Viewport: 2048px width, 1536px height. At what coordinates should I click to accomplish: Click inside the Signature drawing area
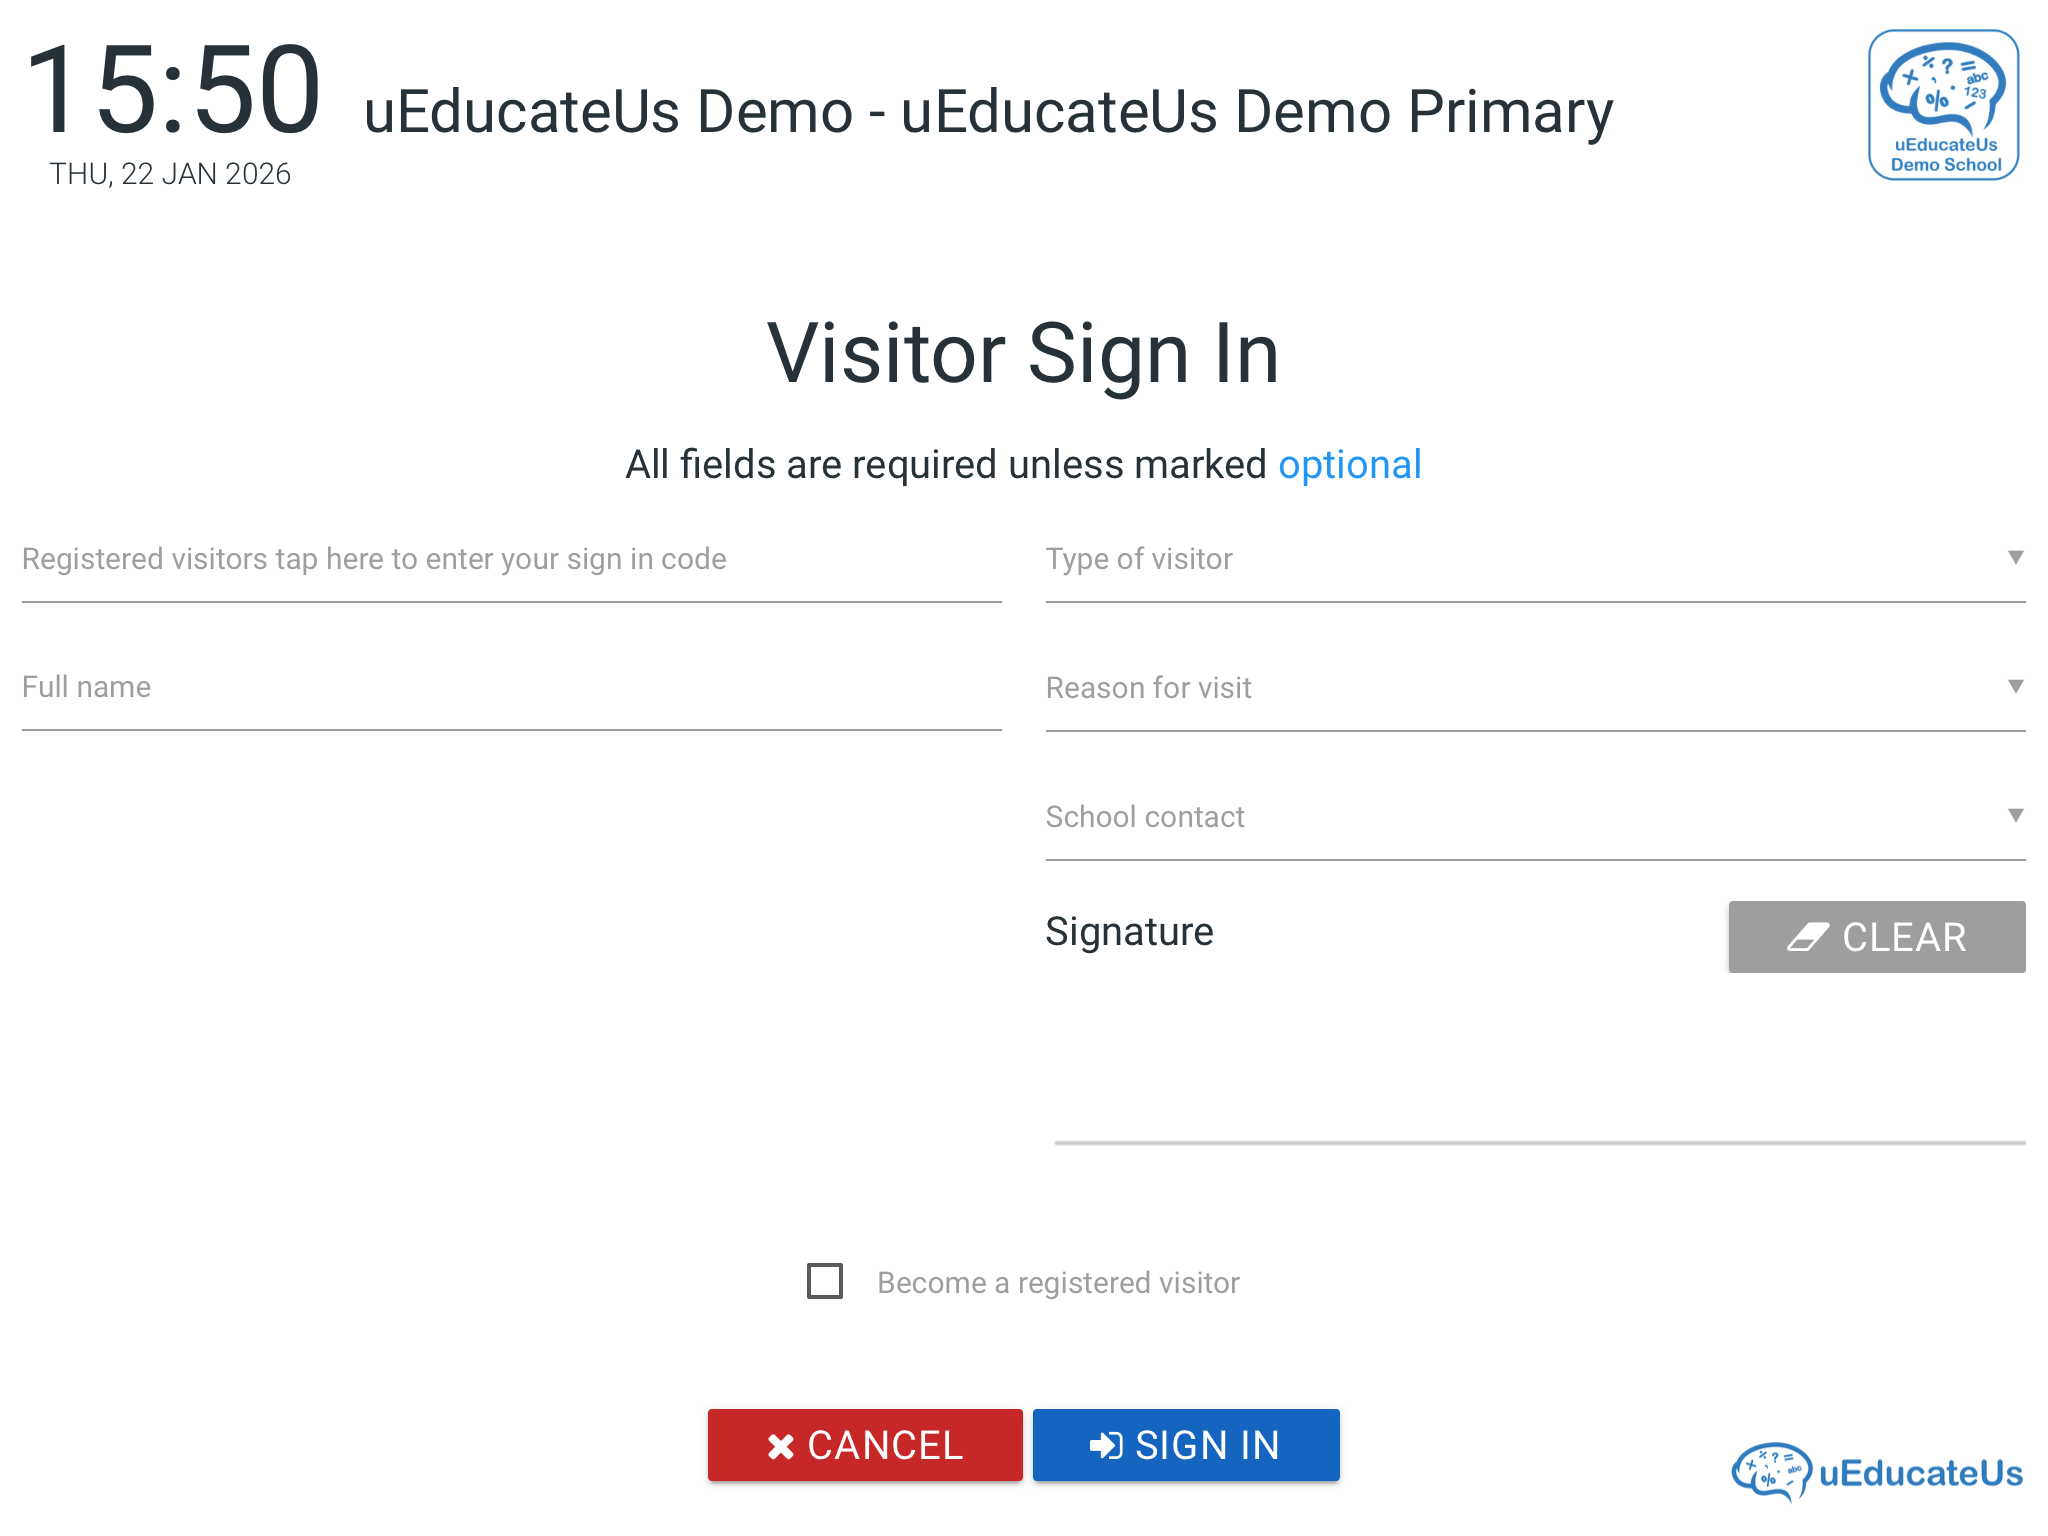tap(1538, 1060)
